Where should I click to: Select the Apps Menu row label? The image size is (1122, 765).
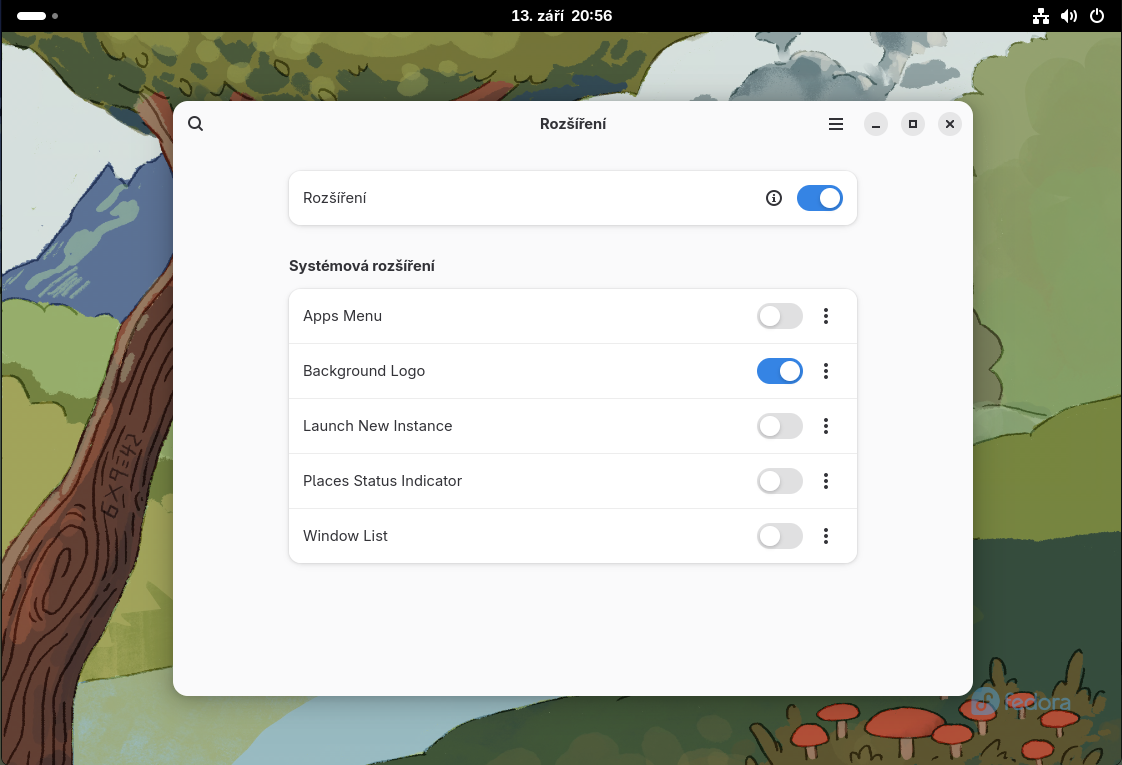[x=342, y=316]
